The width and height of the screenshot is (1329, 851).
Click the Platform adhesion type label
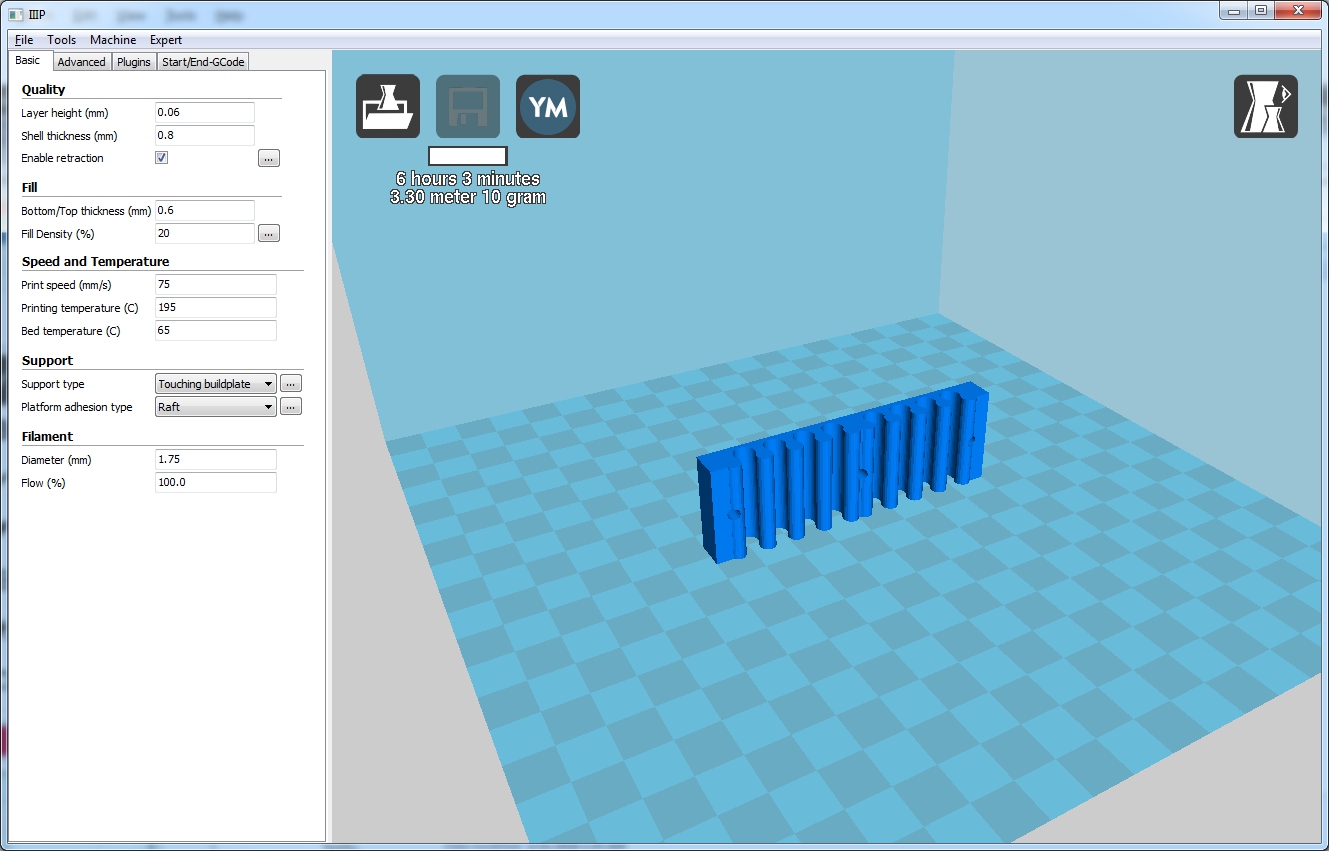[77, 407]
